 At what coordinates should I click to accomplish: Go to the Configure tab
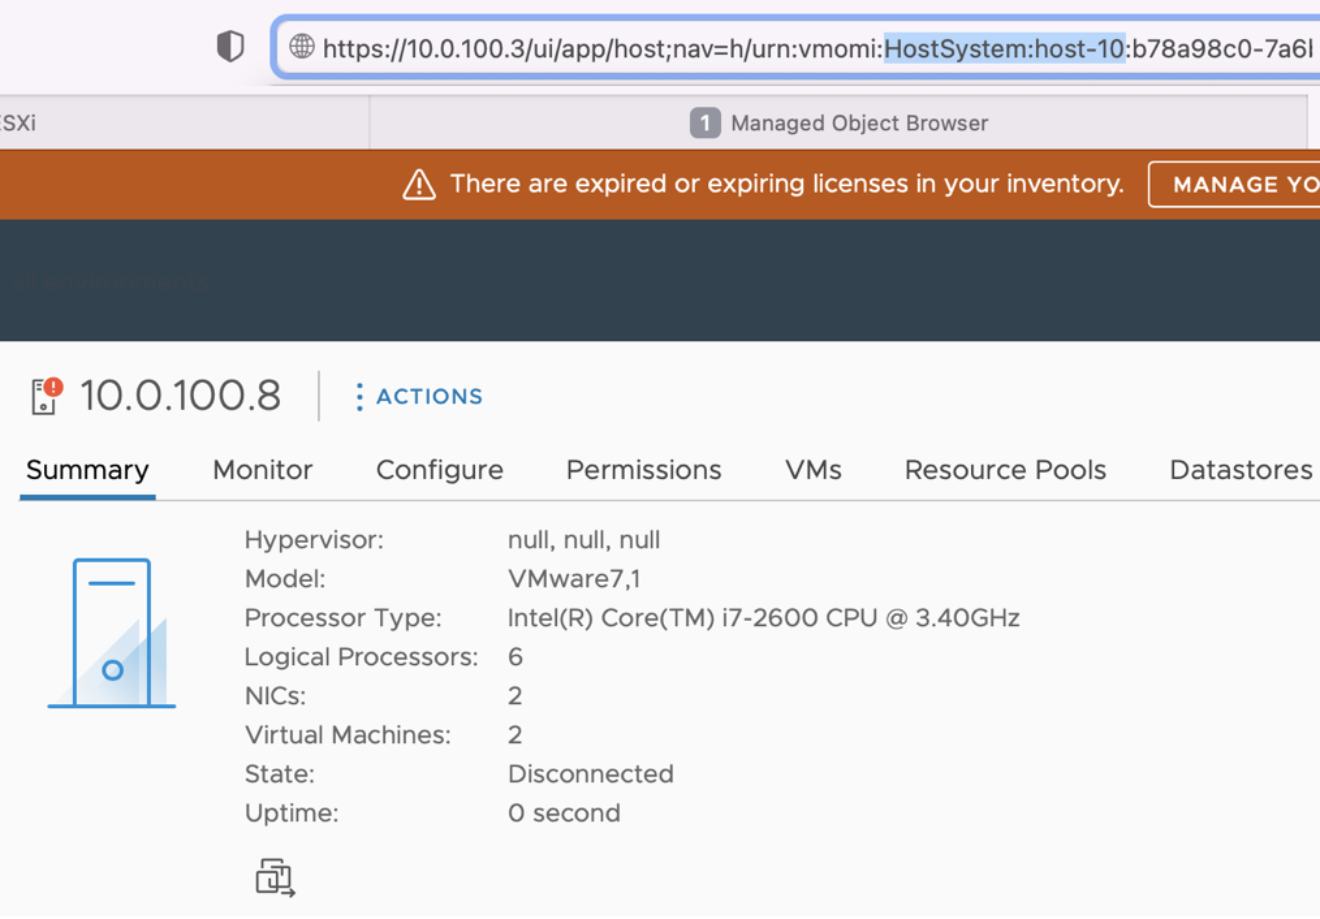click(439, 470)
